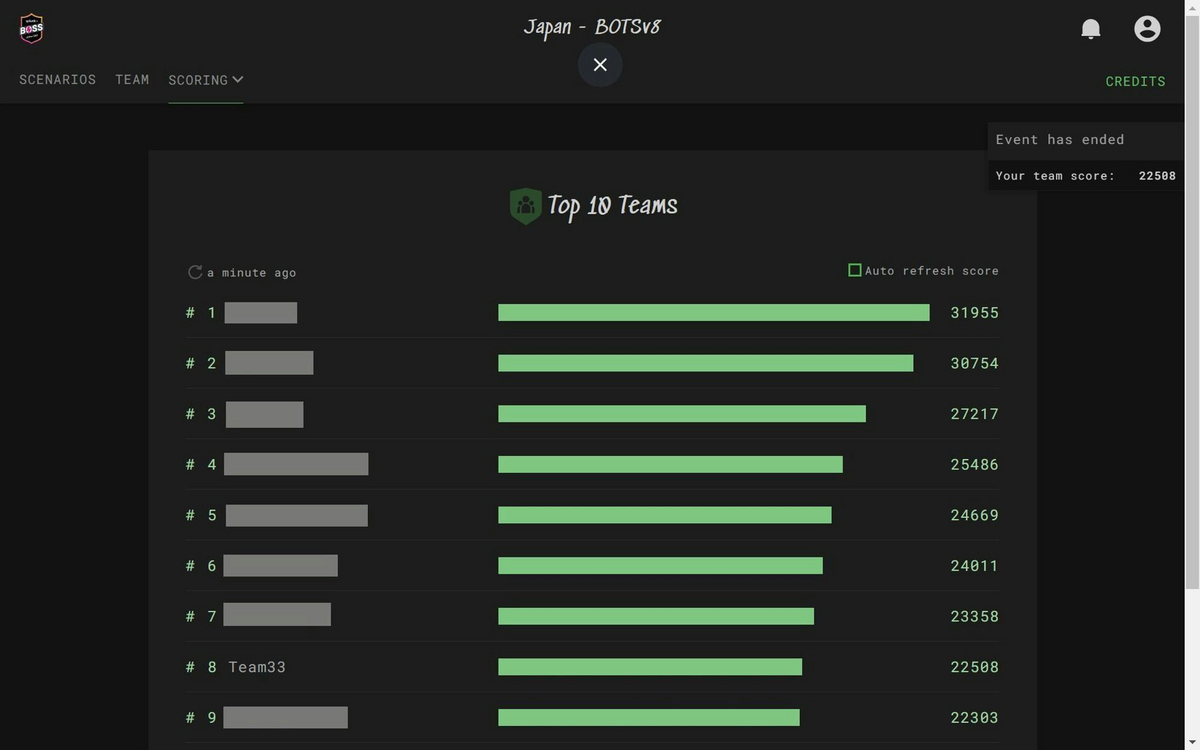Open the notifications bell

(x=1089, y=28)
